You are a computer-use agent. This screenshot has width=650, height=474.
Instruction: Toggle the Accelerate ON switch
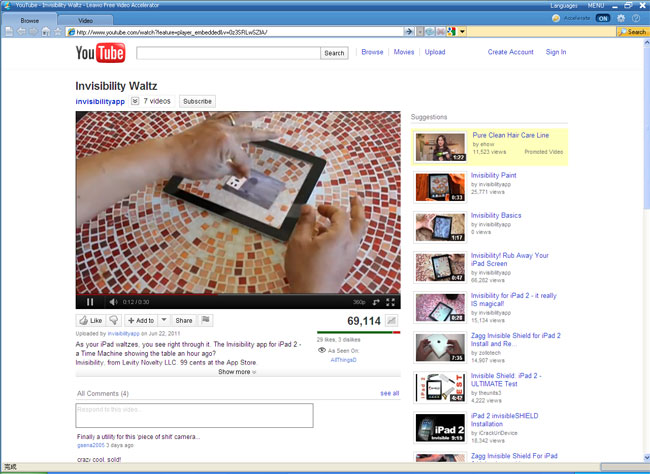click(x=603, y=18)
